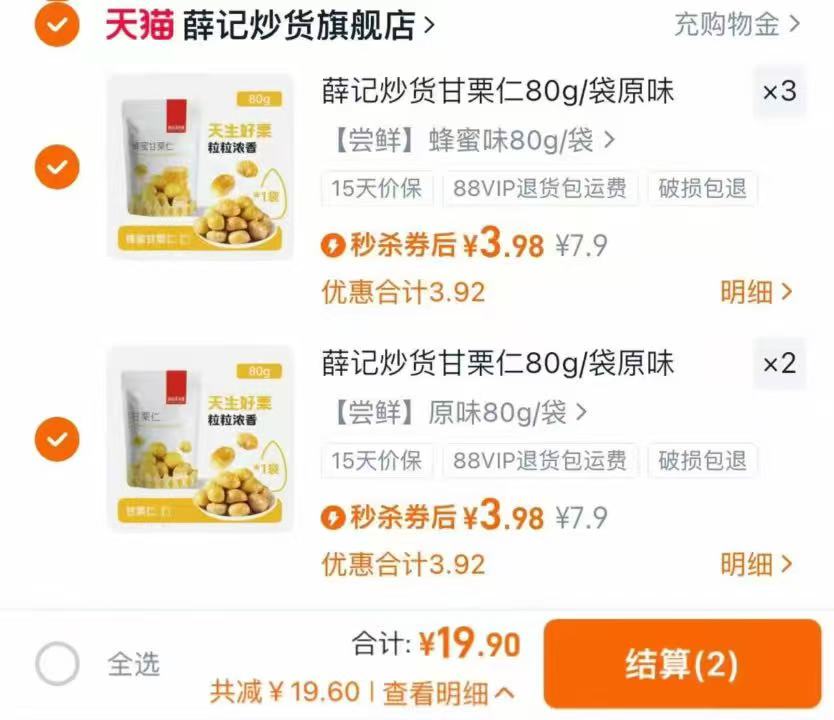
Task: Uncheck the 蜂蜜味 chestnut item checkbox
Action: pos(57,167)
